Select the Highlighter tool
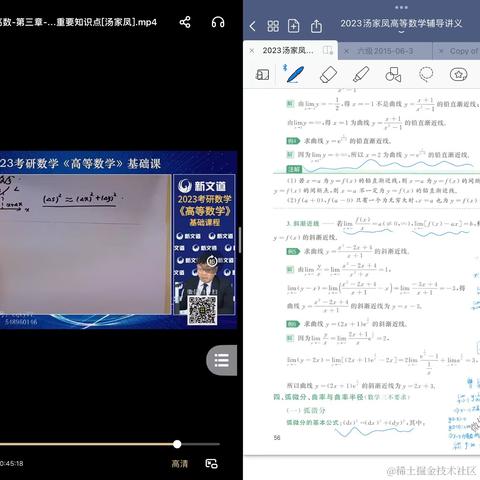The height and width of the screenshot is (480, 480). tap(361, 74)
